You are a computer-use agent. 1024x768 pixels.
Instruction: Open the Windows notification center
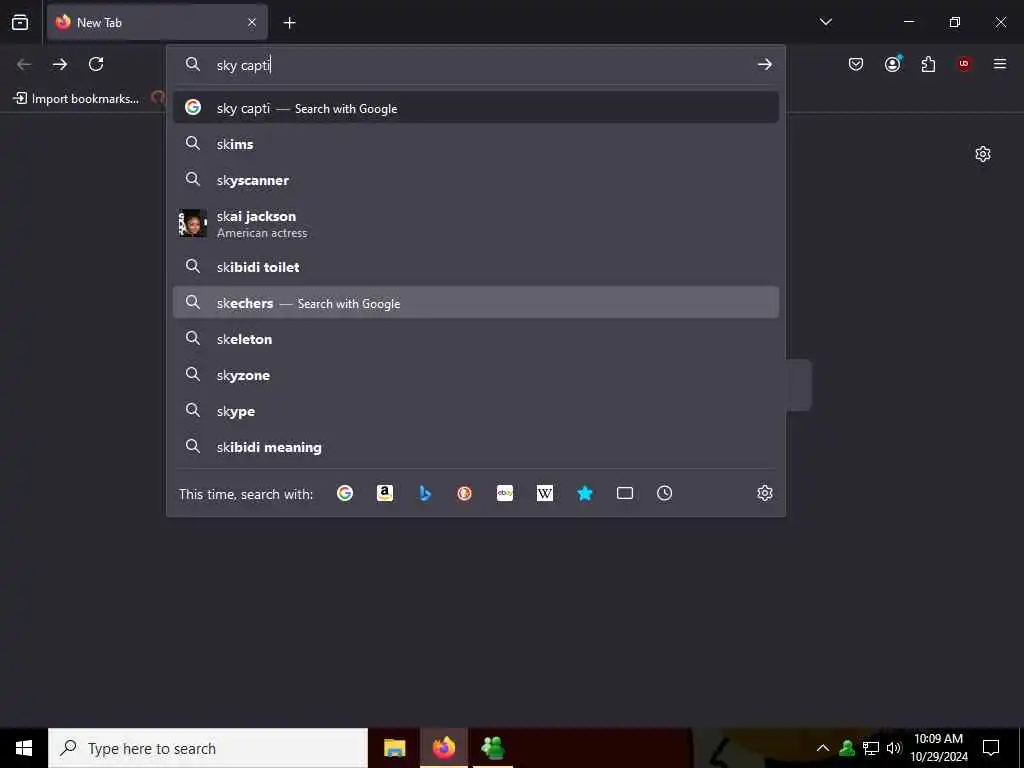[991, 748]
